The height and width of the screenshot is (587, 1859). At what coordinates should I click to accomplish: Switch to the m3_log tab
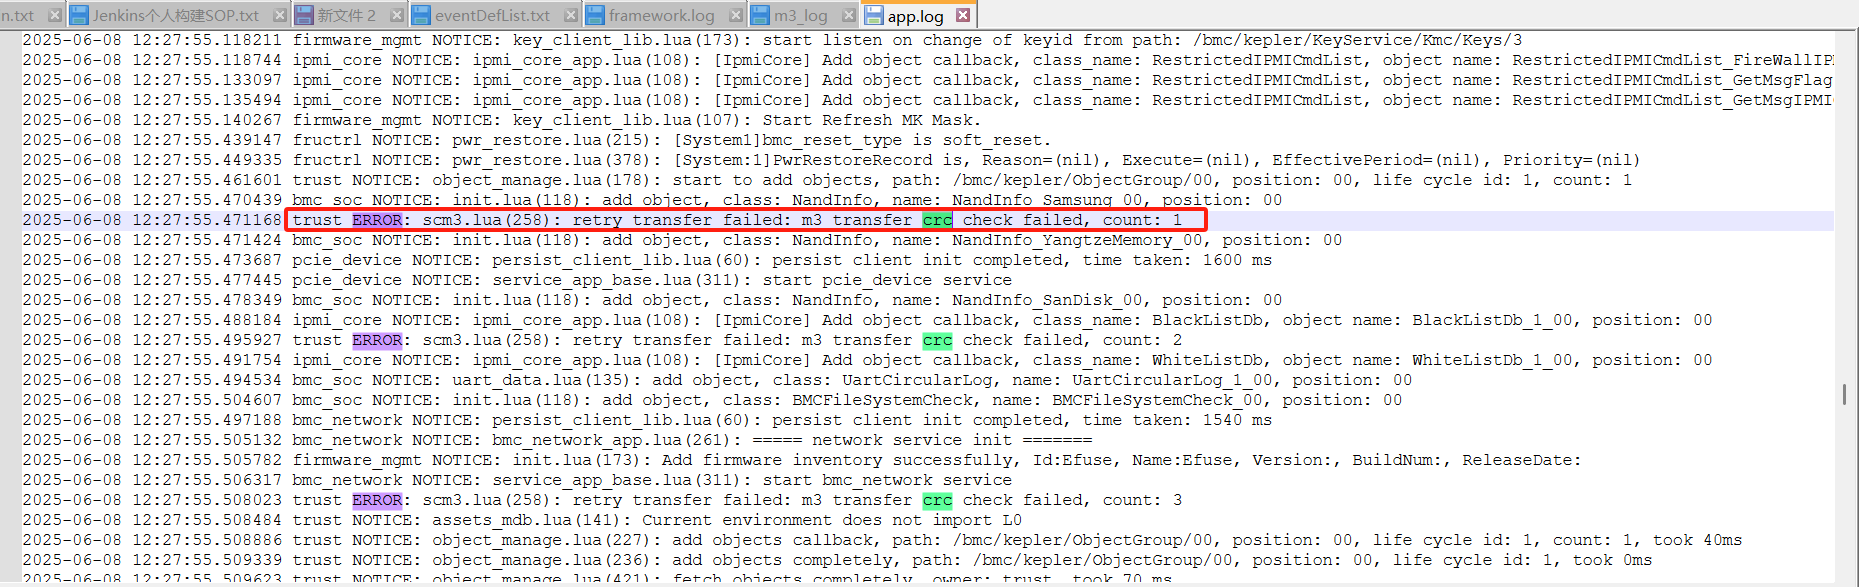800,16
